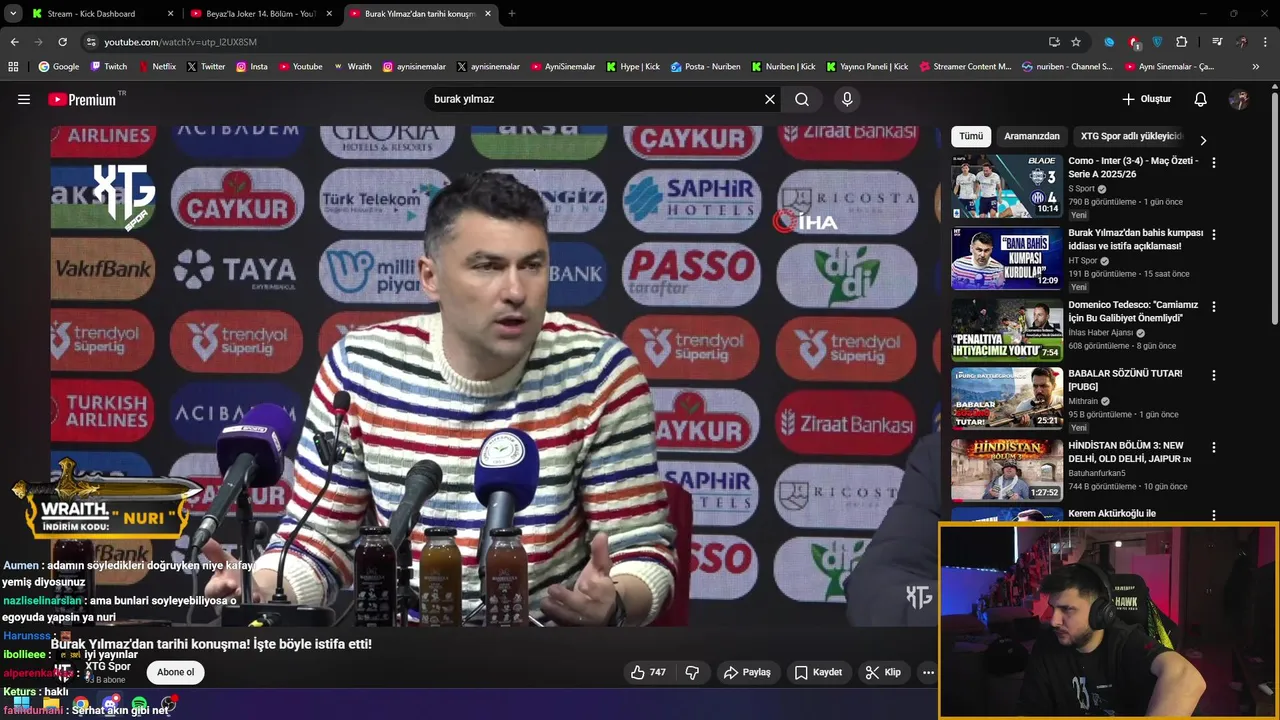Open the Twitch bookmark
The image size is (1280, 720).
(x=110, y=67)
